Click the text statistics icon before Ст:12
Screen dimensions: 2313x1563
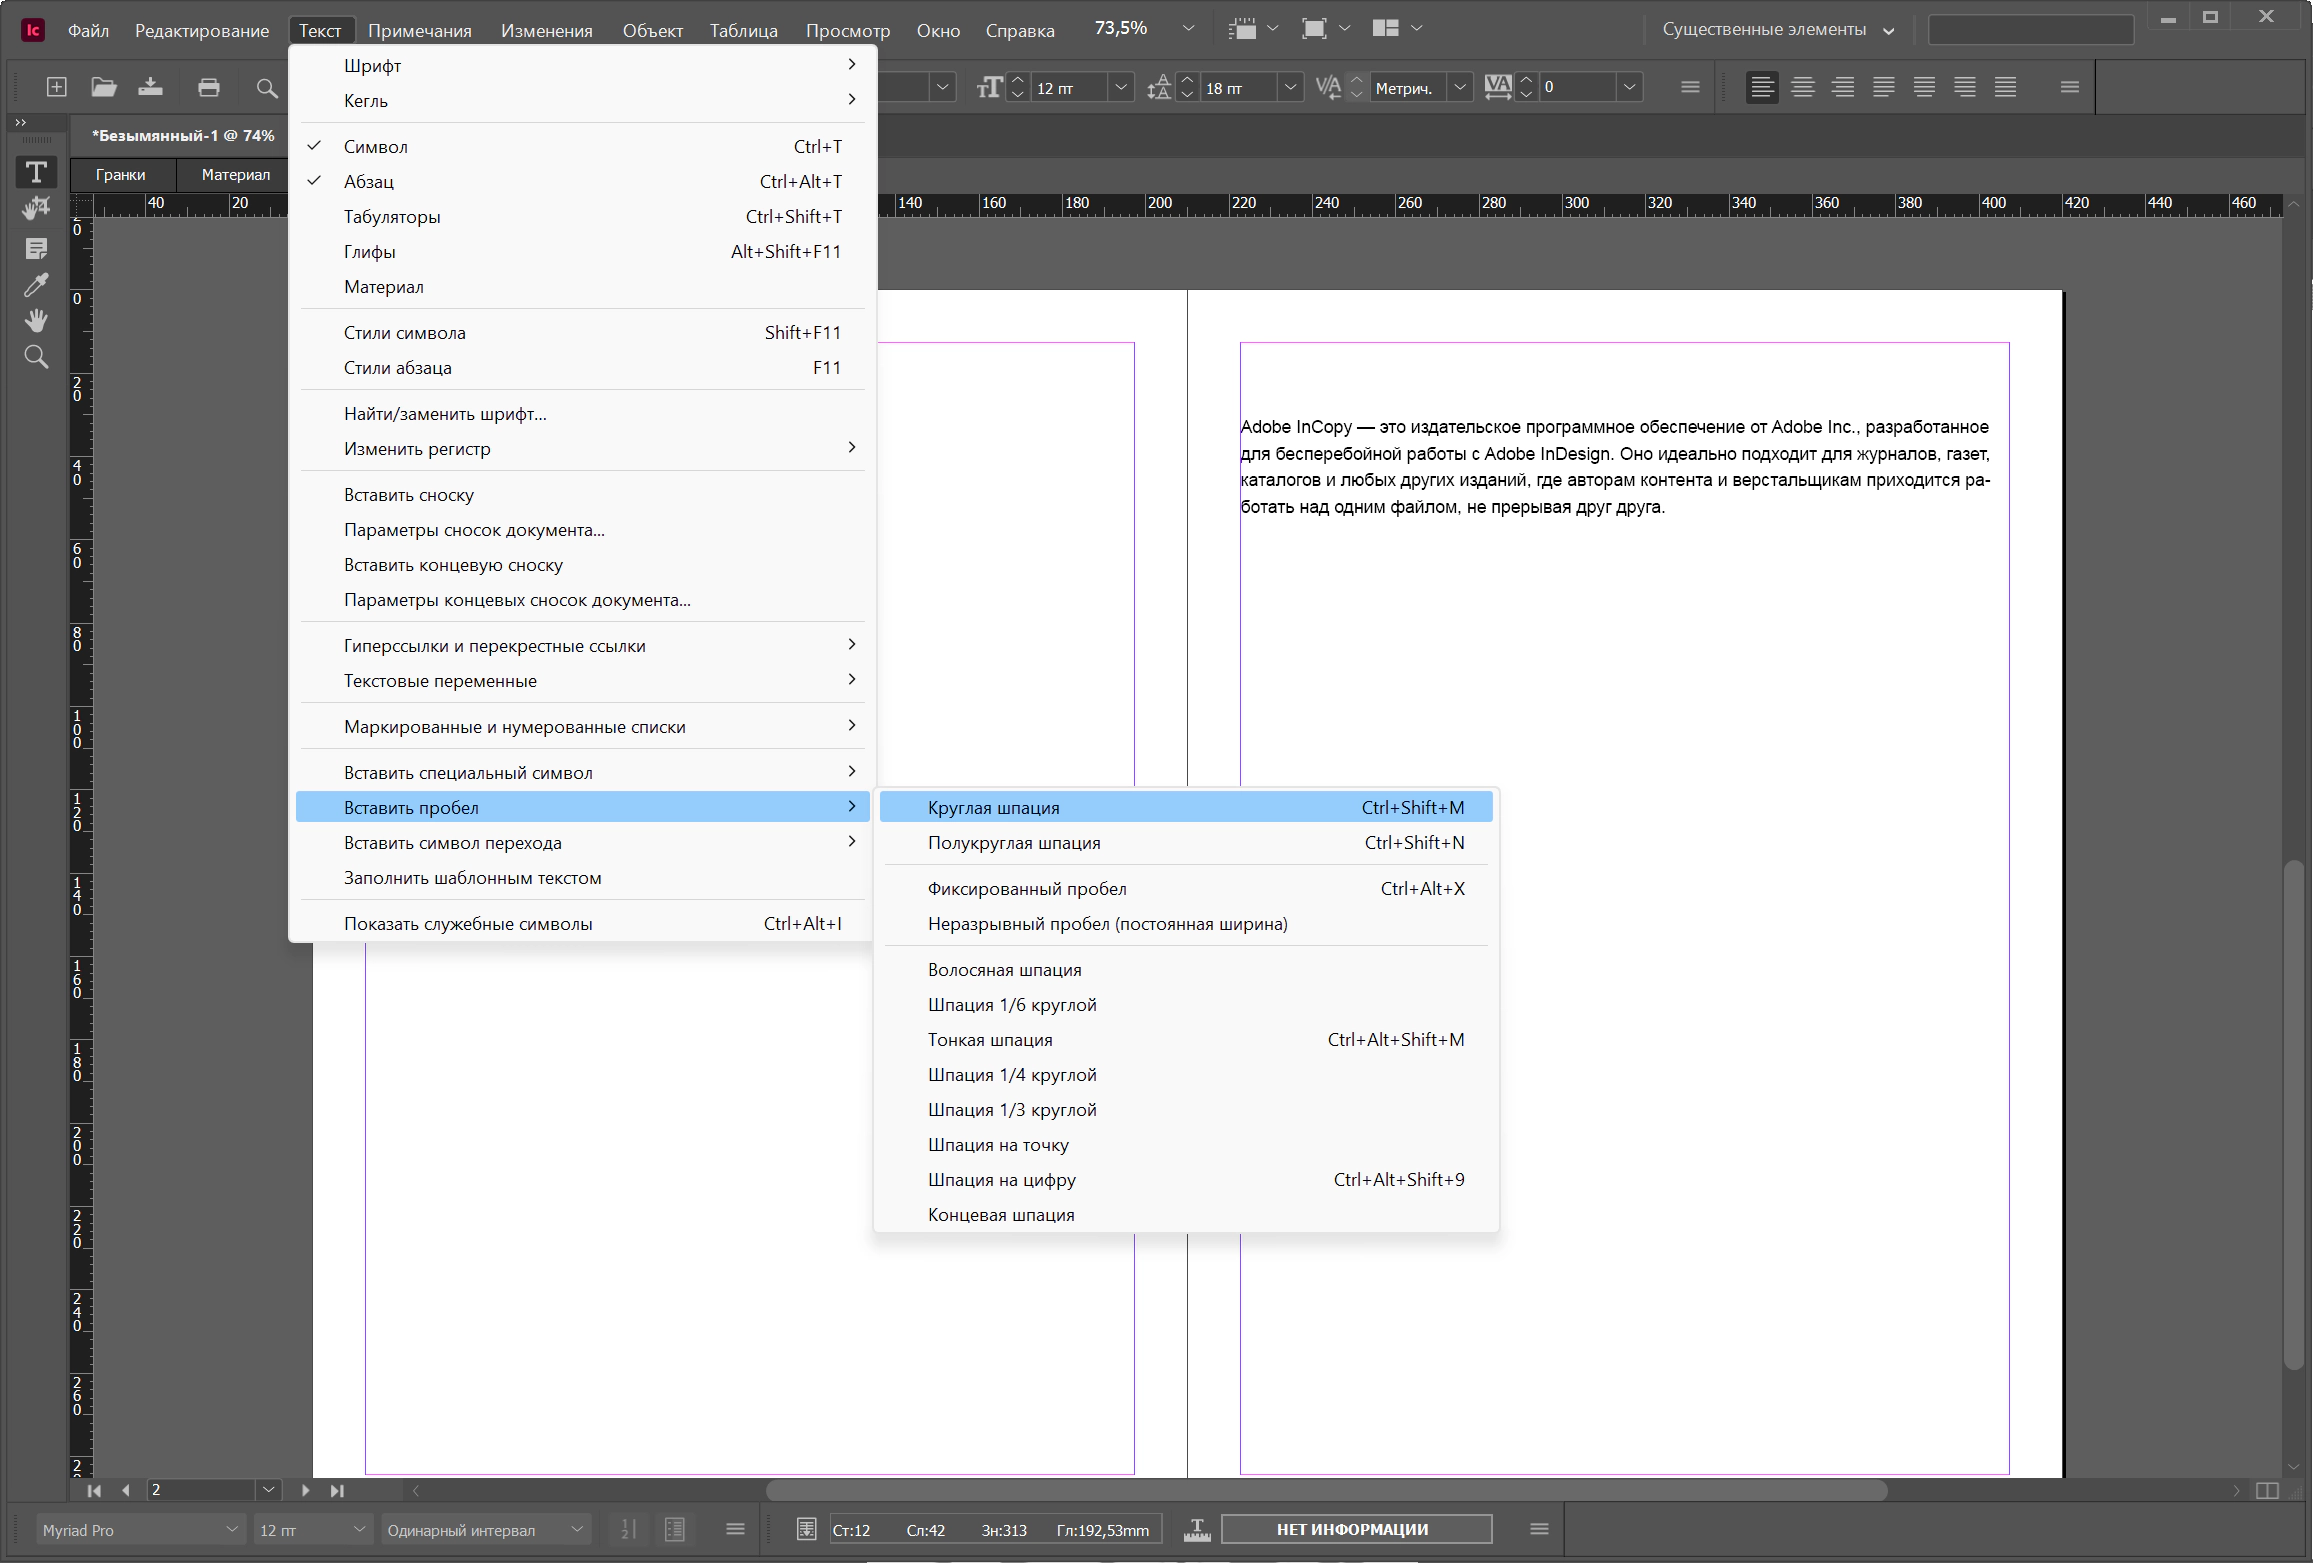tap(806, 1529)
